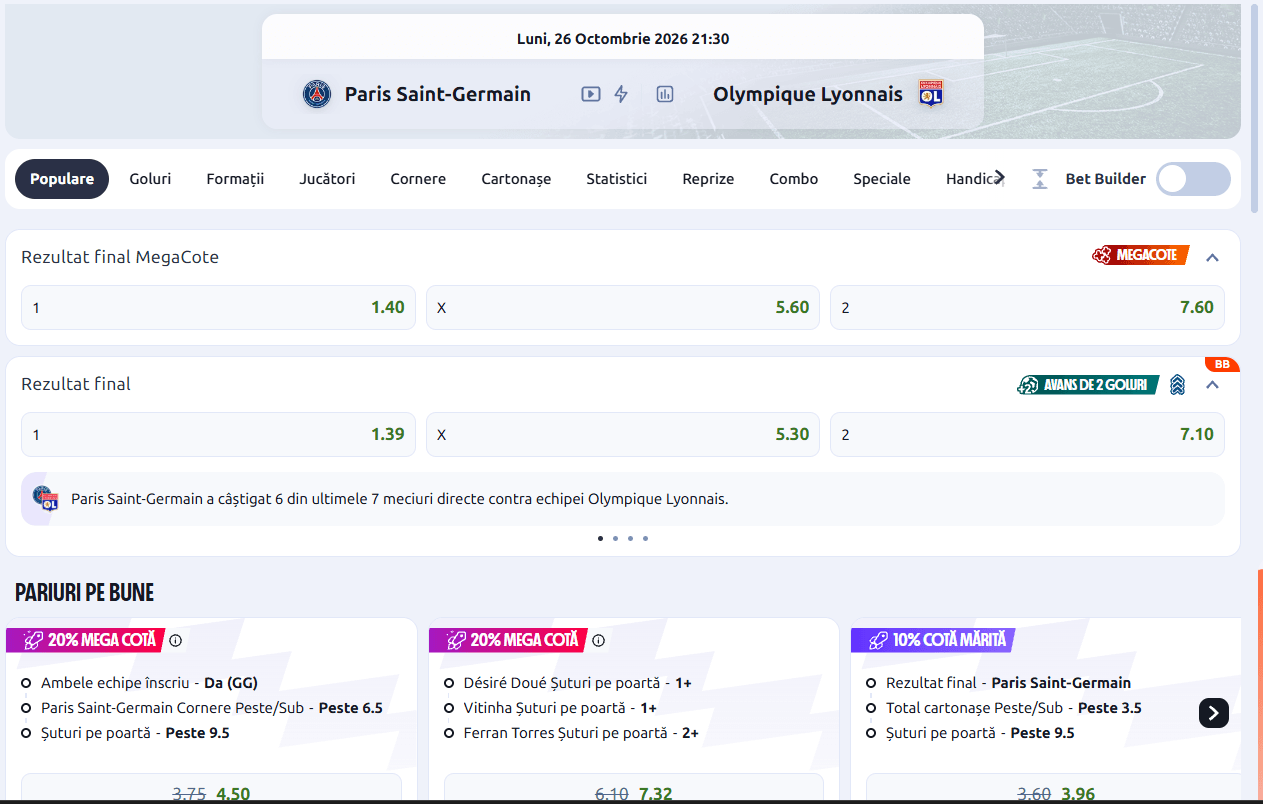This screenshot has height=804, width=1263.
Task: Open the match statistics chart icon
Action: click(x=665, y=94)
